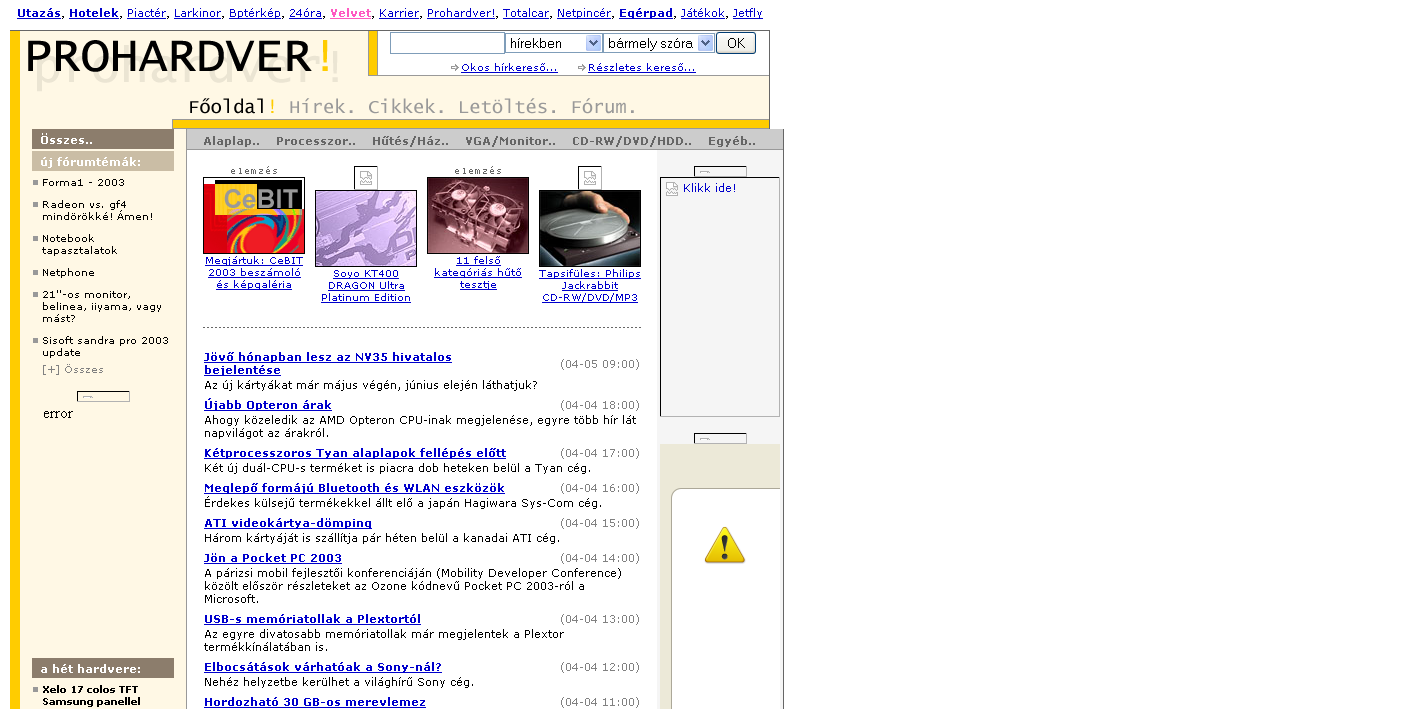Click the Klikk ide! link
1423x709 pixels.
710,188
